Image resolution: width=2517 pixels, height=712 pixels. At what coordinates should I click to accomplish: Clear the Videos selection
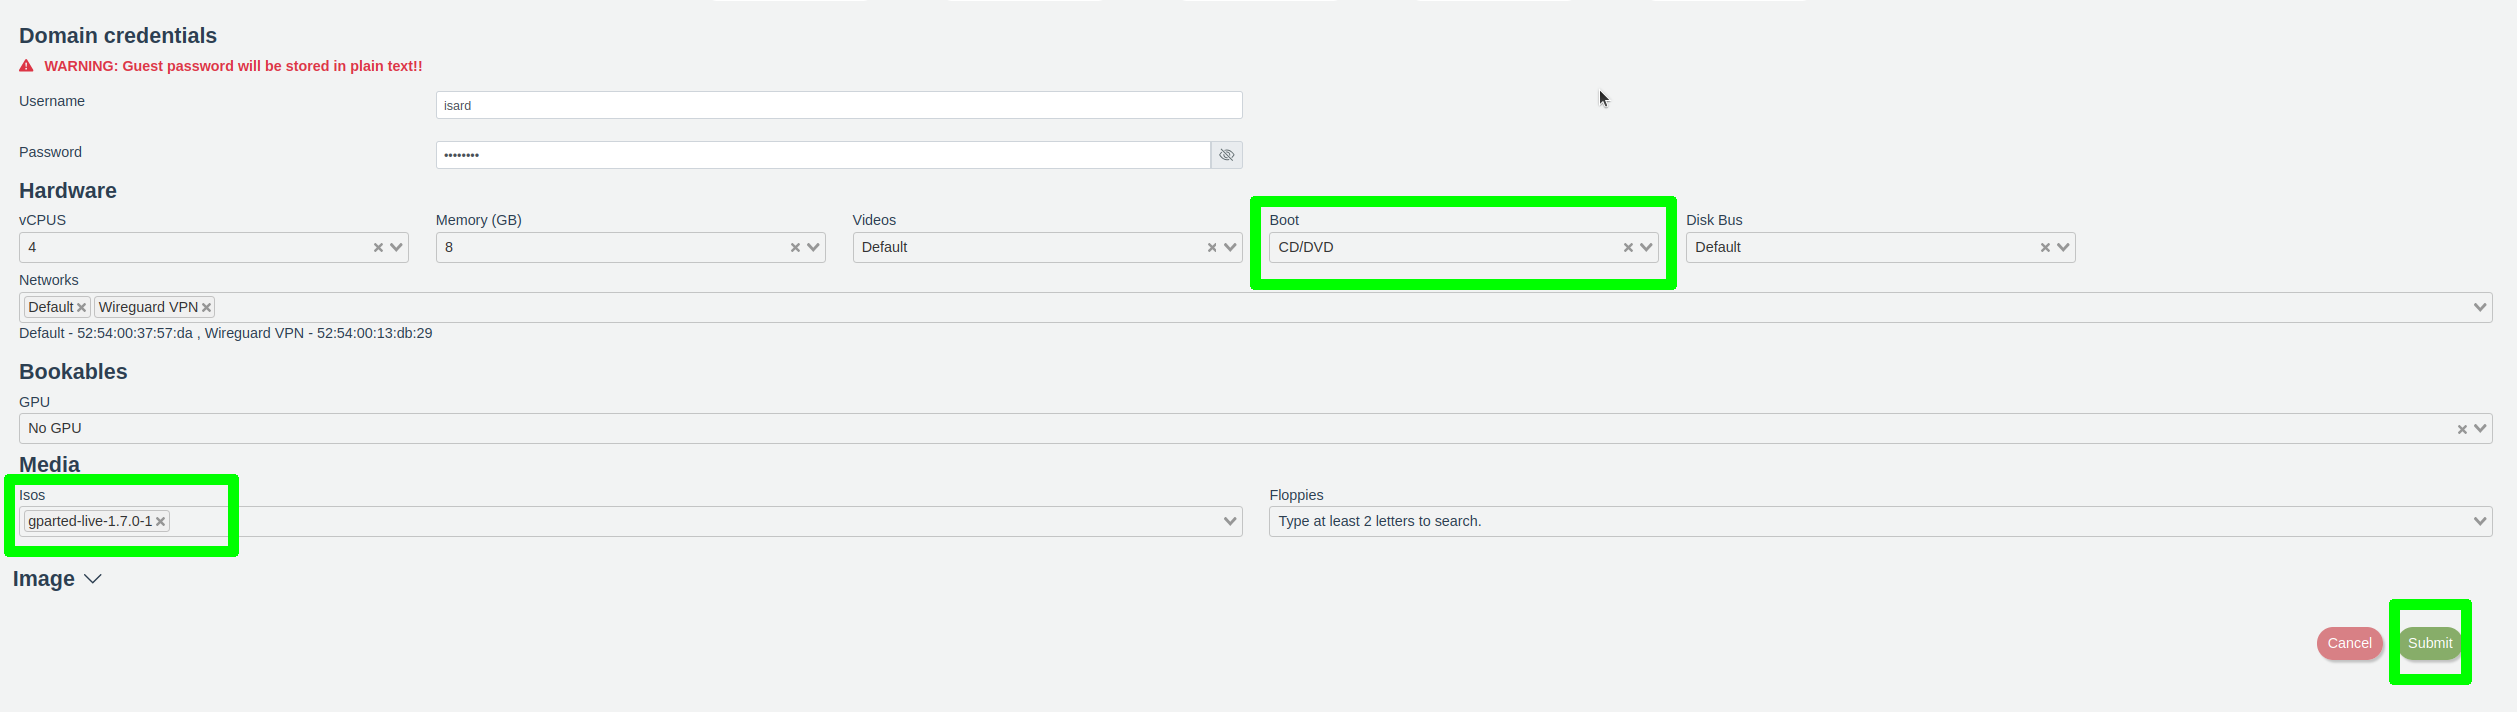click(x=1211, y=248)
